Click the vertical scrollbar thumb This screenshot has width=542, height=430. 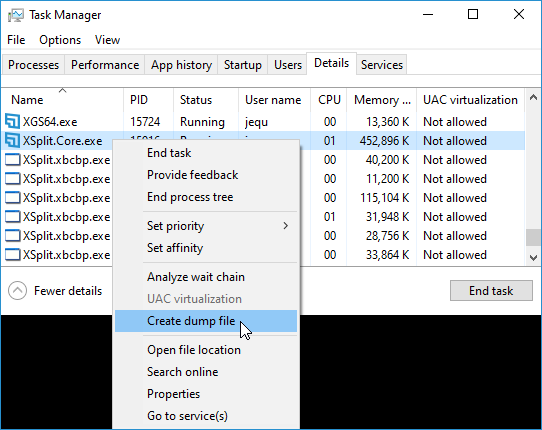pos(533,237)
